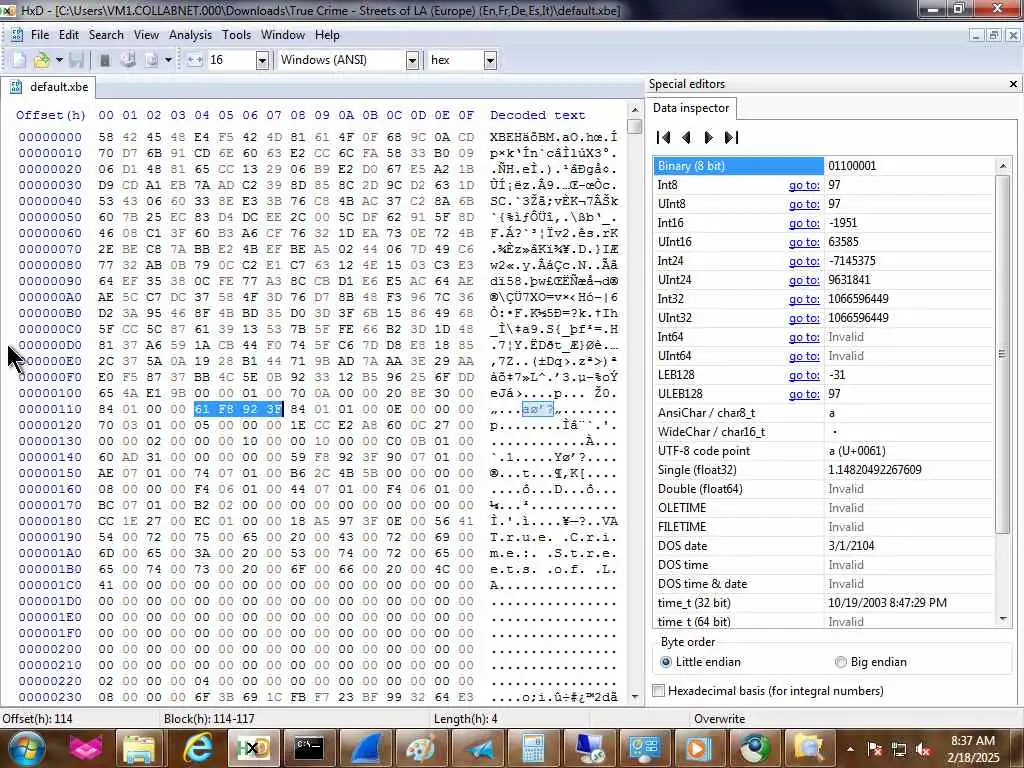
Task: Jump to last byte in Data inspector
Action: (x=731, y=137)
